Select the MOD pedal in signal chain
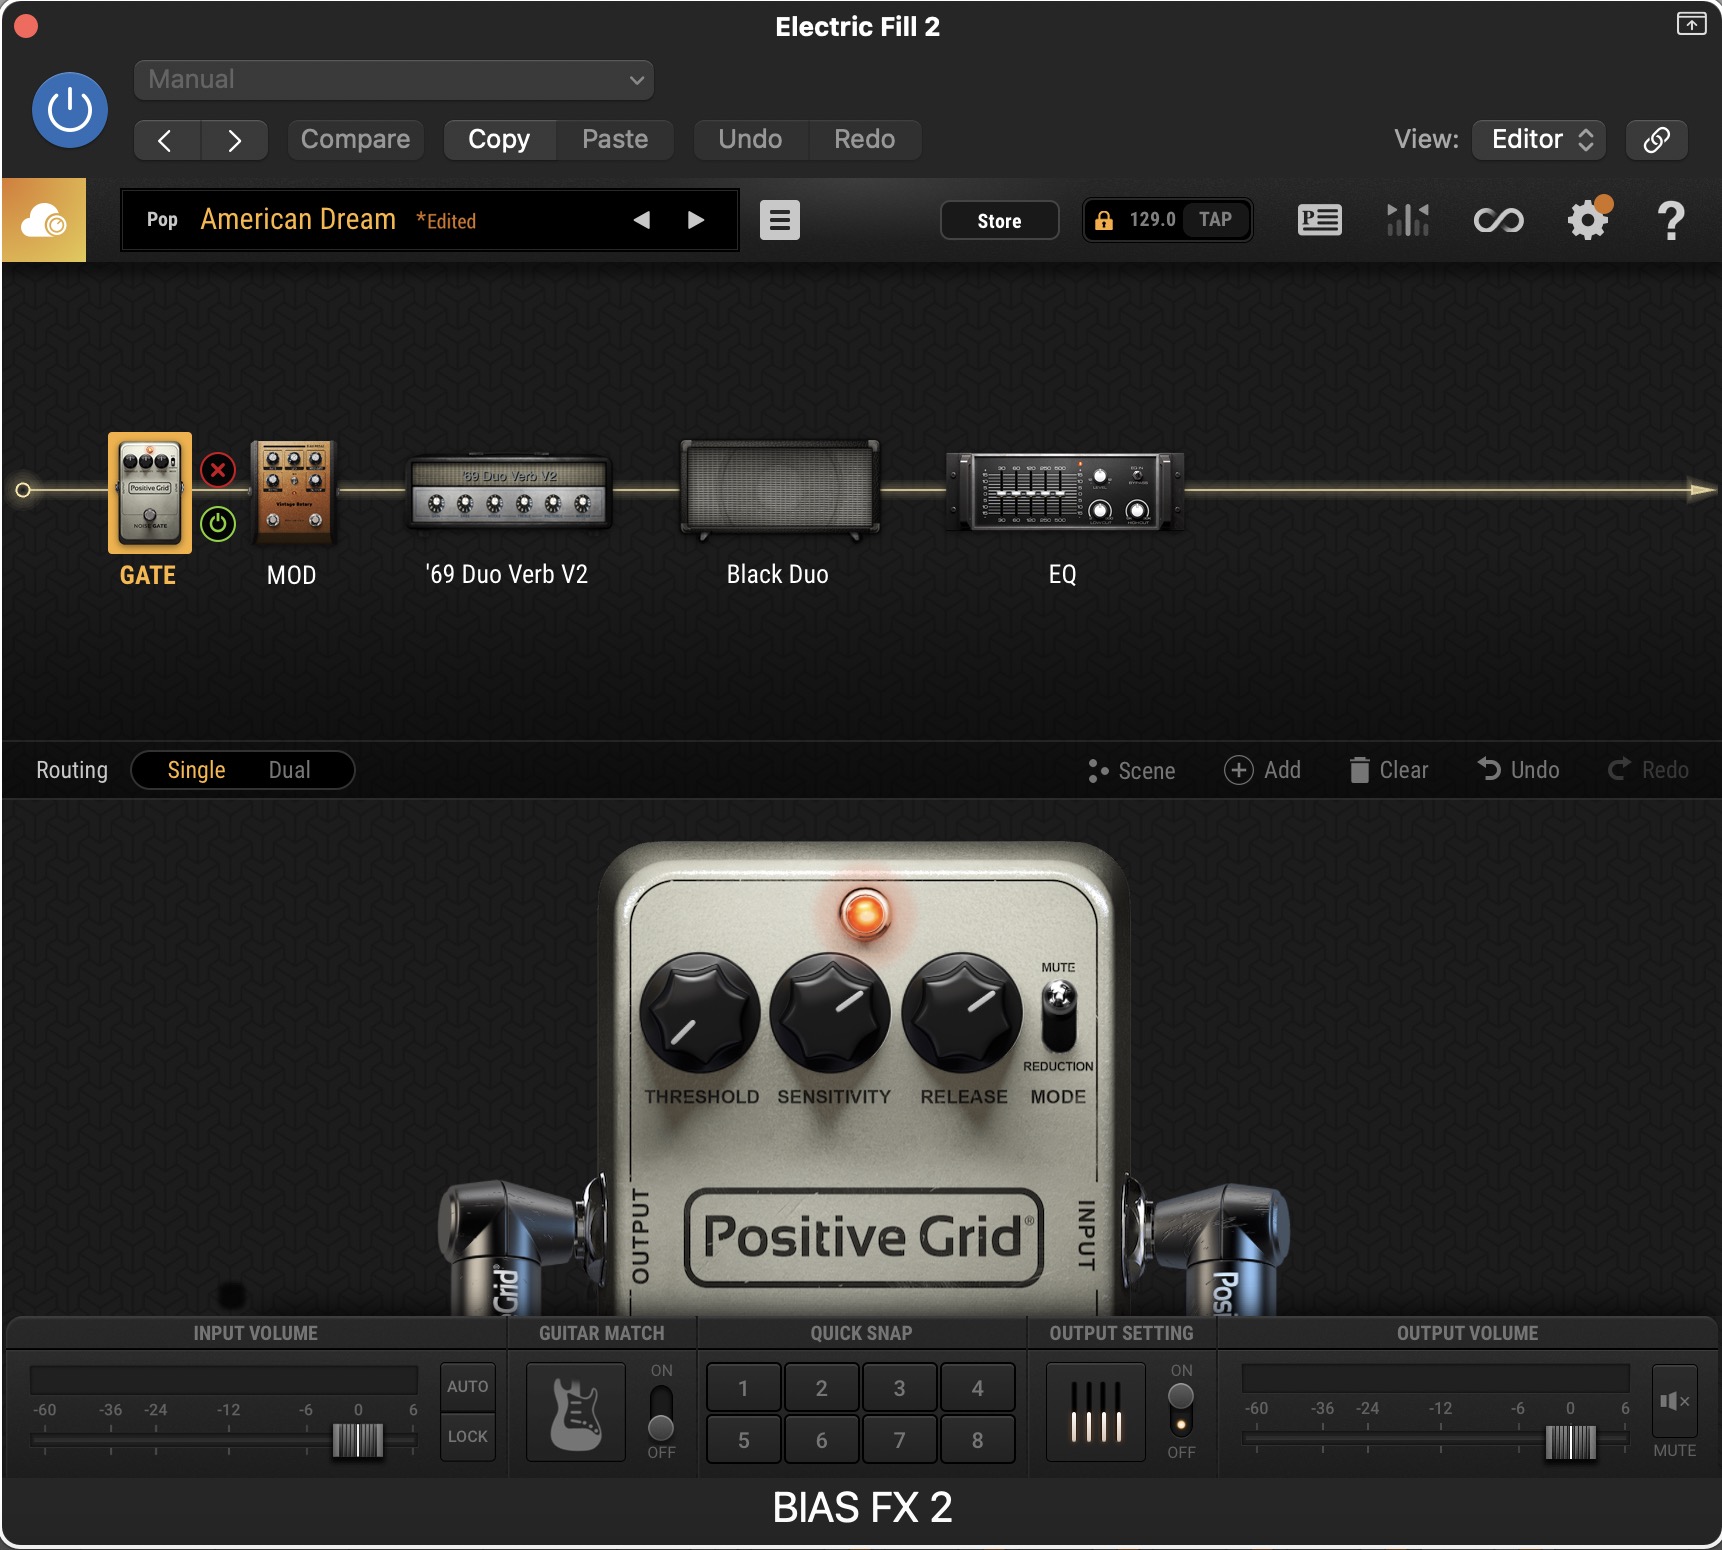1722x1550 pixels. [293, 493]
